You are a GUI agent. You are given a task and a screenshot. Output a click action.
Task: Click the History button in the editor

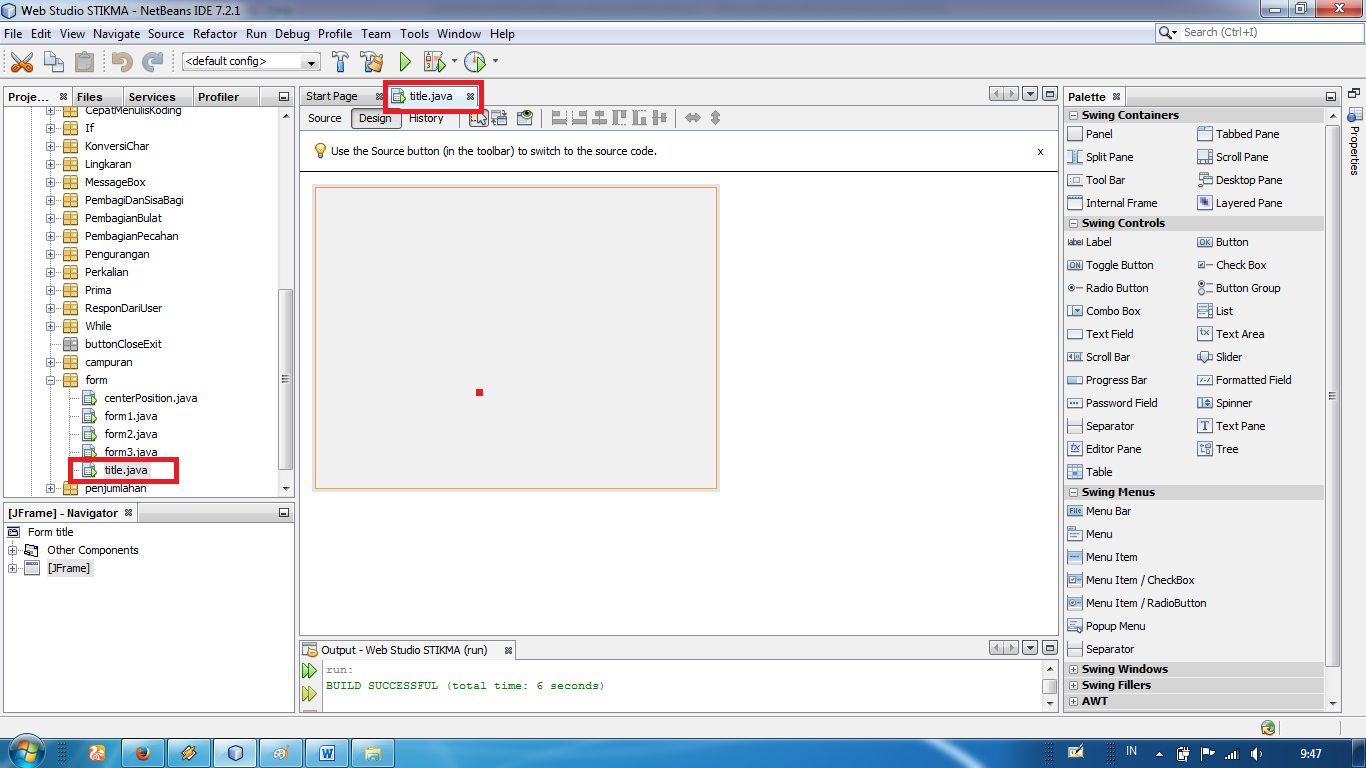click(426, 118)
